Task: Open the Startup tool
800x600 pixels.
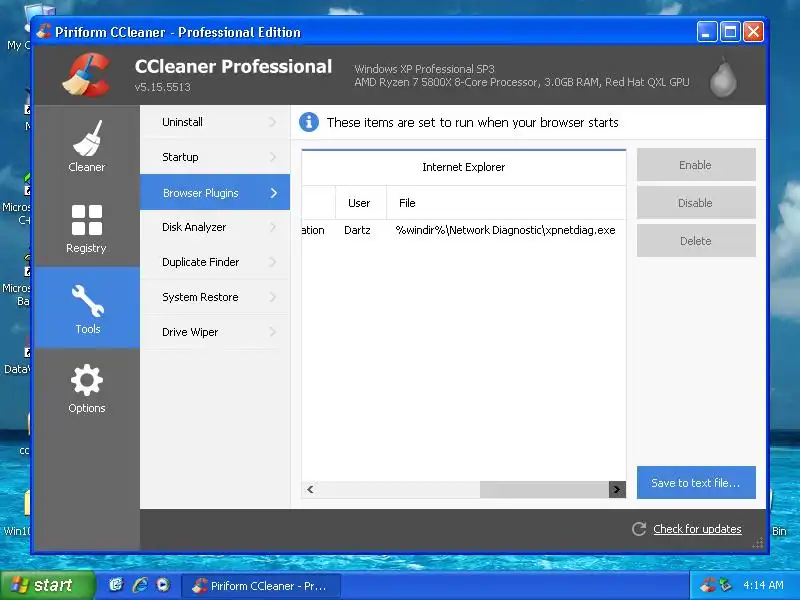Action: [x=215, y=157]
